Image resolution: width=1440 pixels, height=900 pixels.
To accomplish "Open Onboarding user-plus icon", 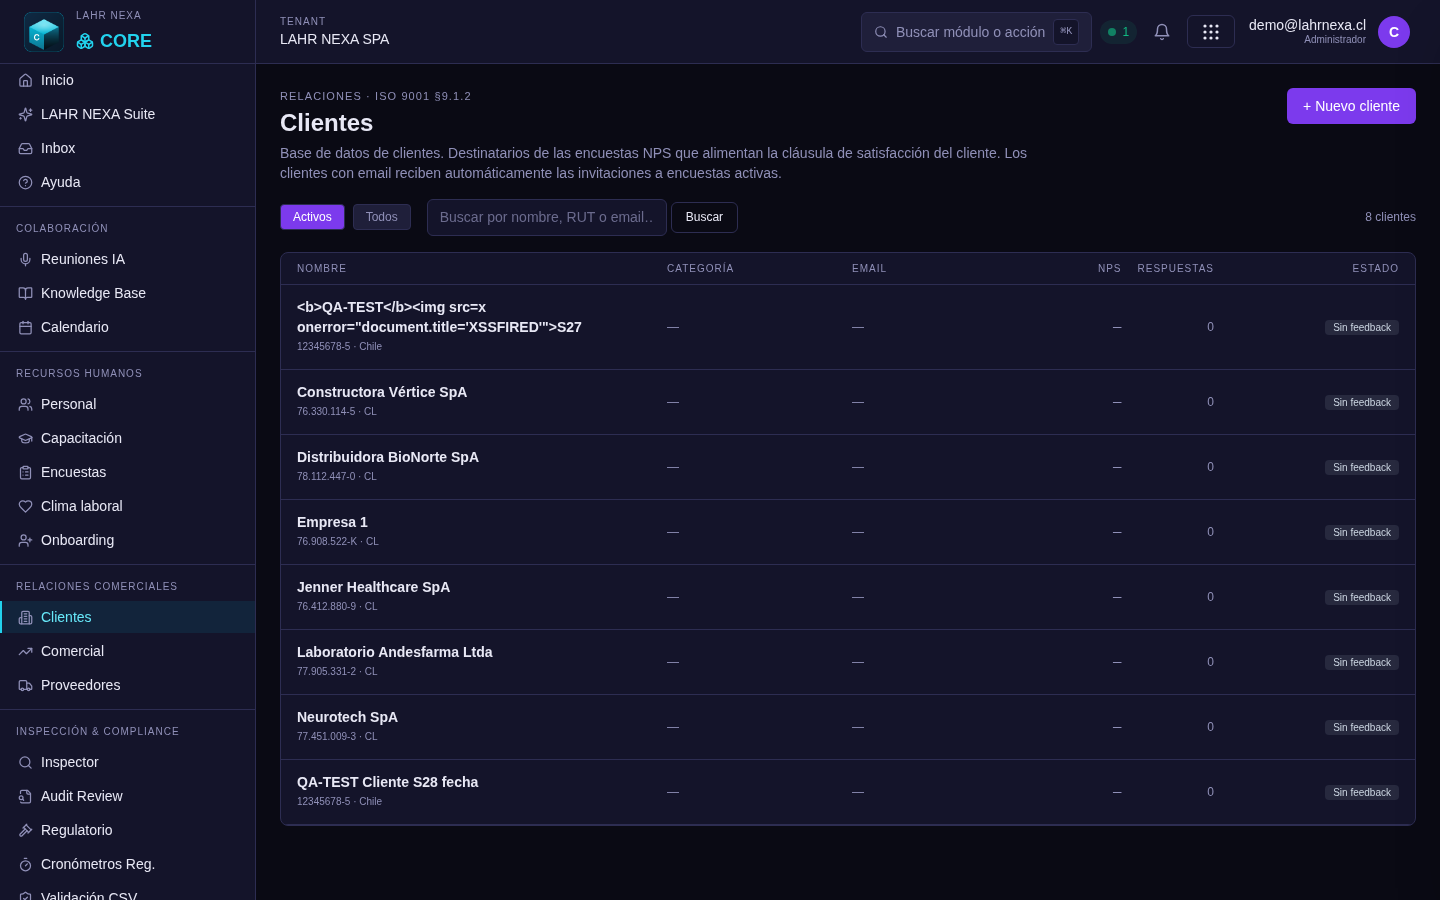I will (x=26, y=540).
